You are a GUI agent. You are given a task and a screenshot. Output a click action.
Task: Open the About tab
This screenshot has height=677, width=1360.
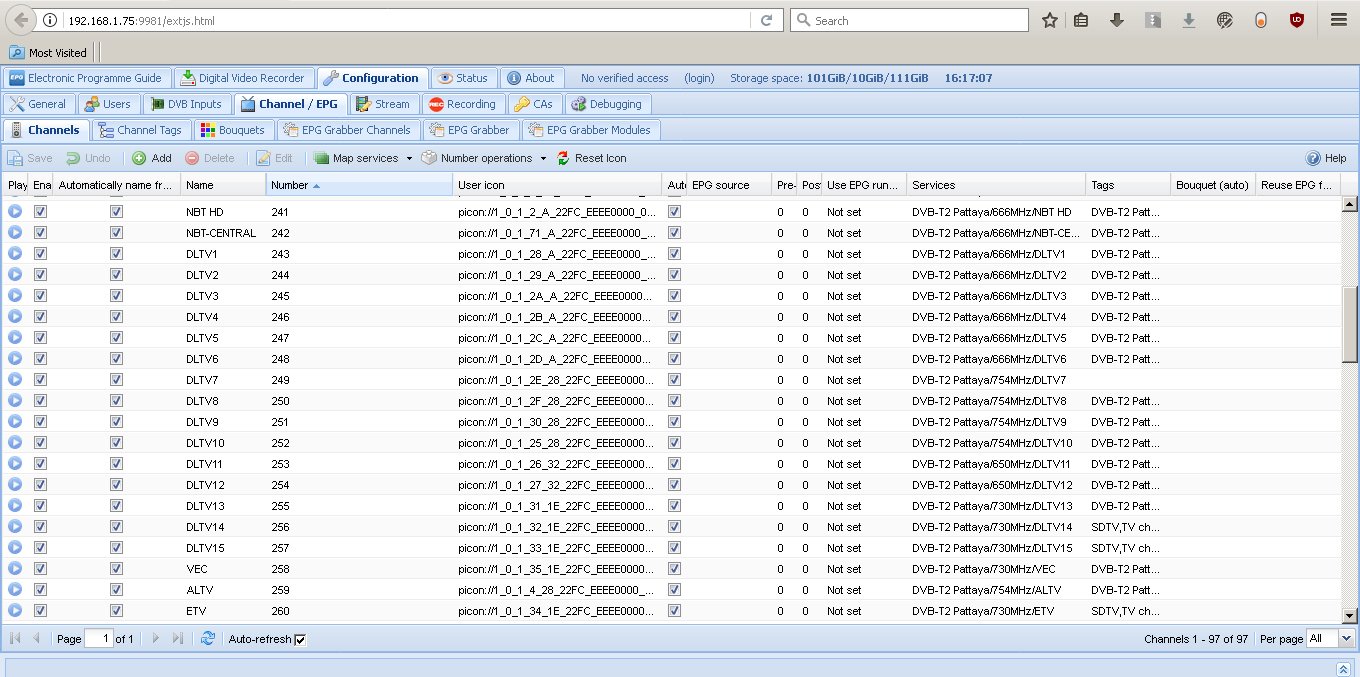[x=530, y=78]
